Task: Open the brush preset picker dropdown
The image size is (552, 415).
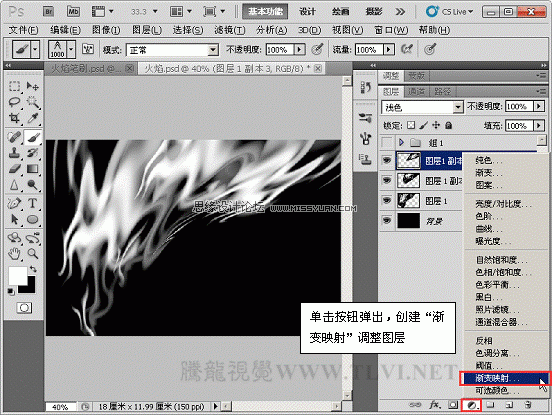Action: [x=71, y=49]
